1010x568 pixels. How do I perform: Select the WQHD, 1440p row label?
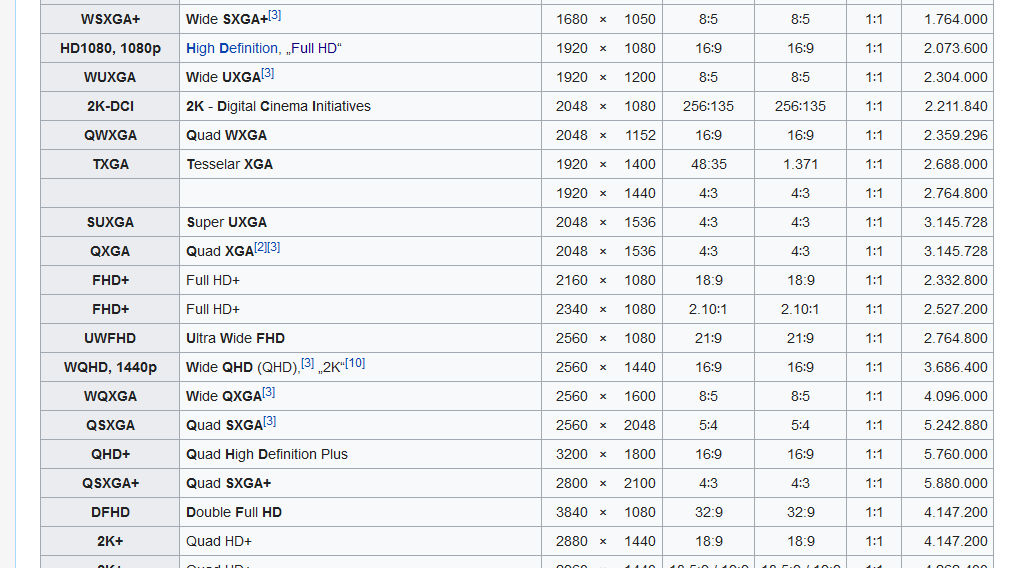point(110,367)
